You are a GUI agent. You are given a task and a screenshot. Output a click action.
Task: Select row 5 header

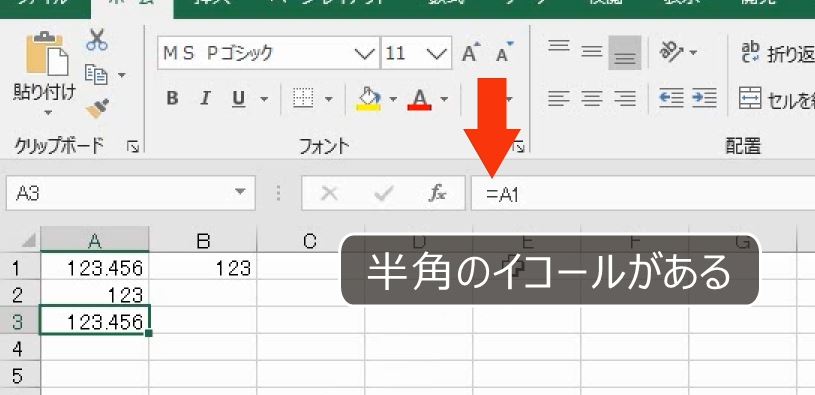[19, 375]
